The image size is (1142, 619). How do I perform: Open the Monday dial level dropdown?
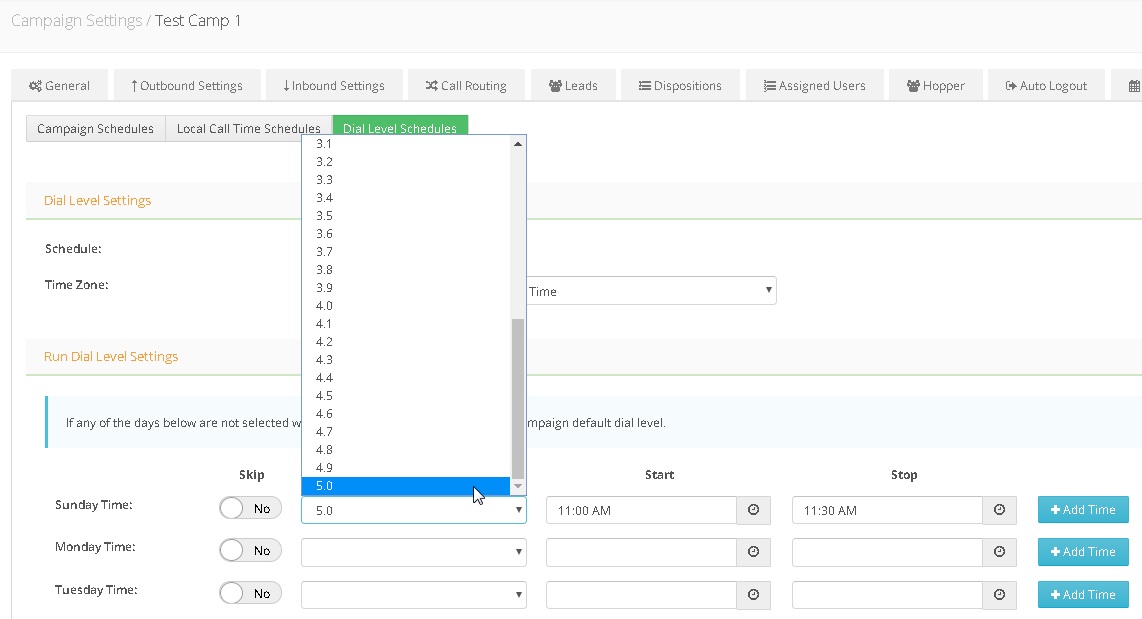pyautogui.click(x=413, y=552)
